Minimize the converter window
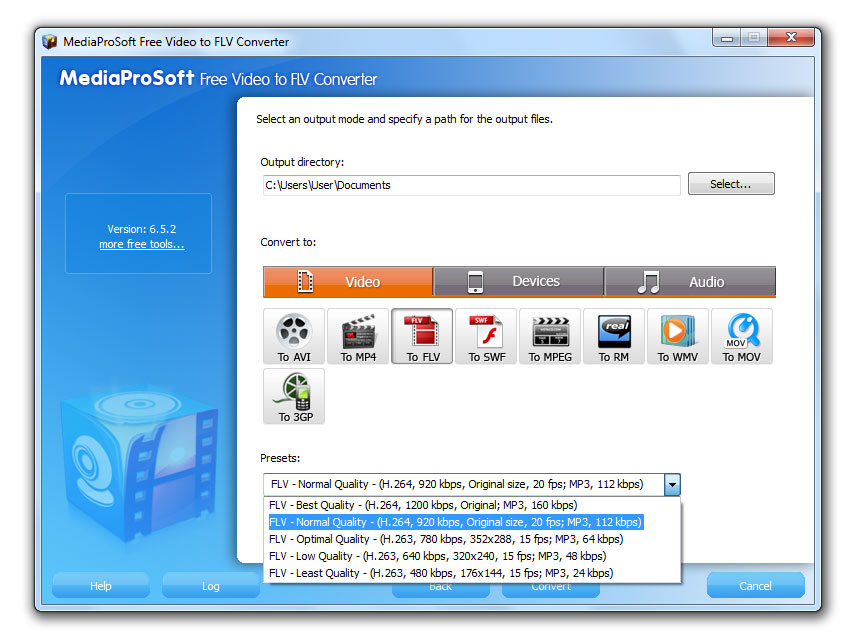 point(727,38)
